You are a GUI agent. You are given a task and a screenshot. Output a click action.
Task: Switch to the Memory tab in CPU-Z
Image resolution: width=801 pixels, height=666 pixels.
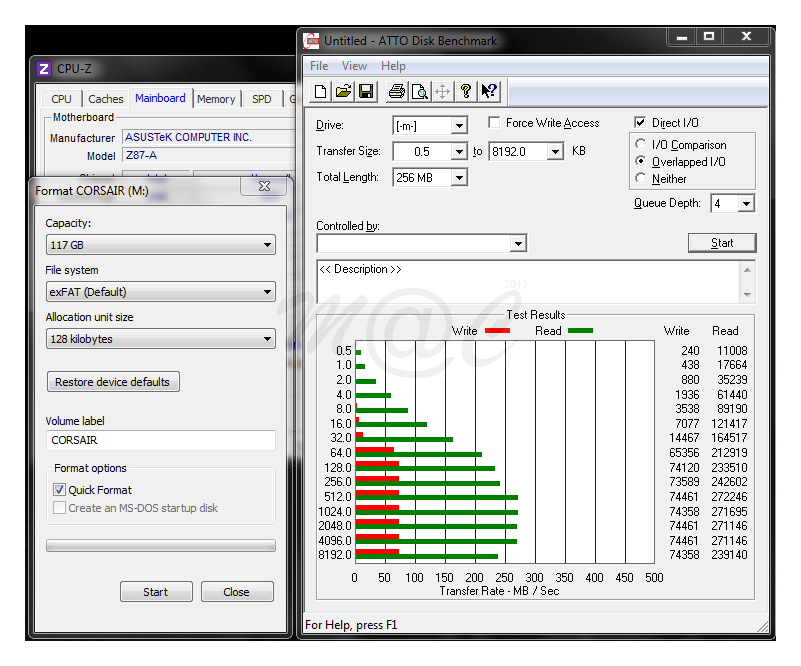pyautogui.click(x=216, y=99)
